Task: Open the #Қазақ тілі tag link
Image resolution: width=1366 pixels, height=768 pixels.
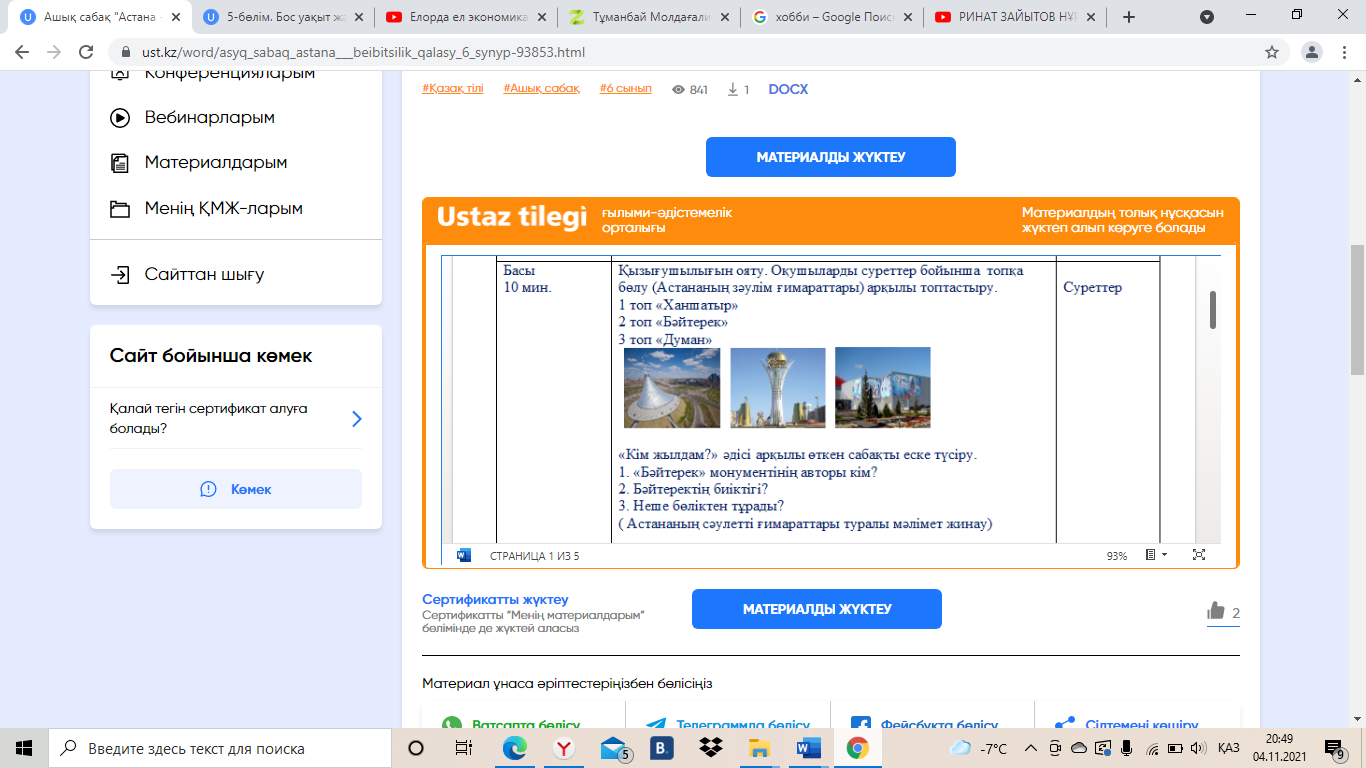Action: click(453, 88)
